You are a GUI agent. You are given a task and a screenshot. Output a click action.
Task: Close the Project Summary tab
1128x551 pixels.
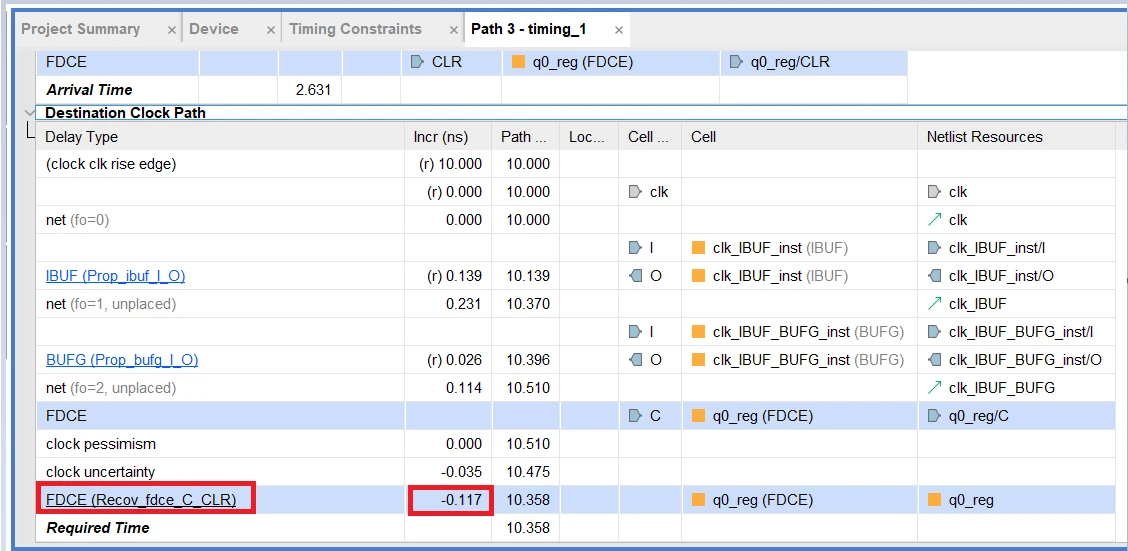coord(171,30)
